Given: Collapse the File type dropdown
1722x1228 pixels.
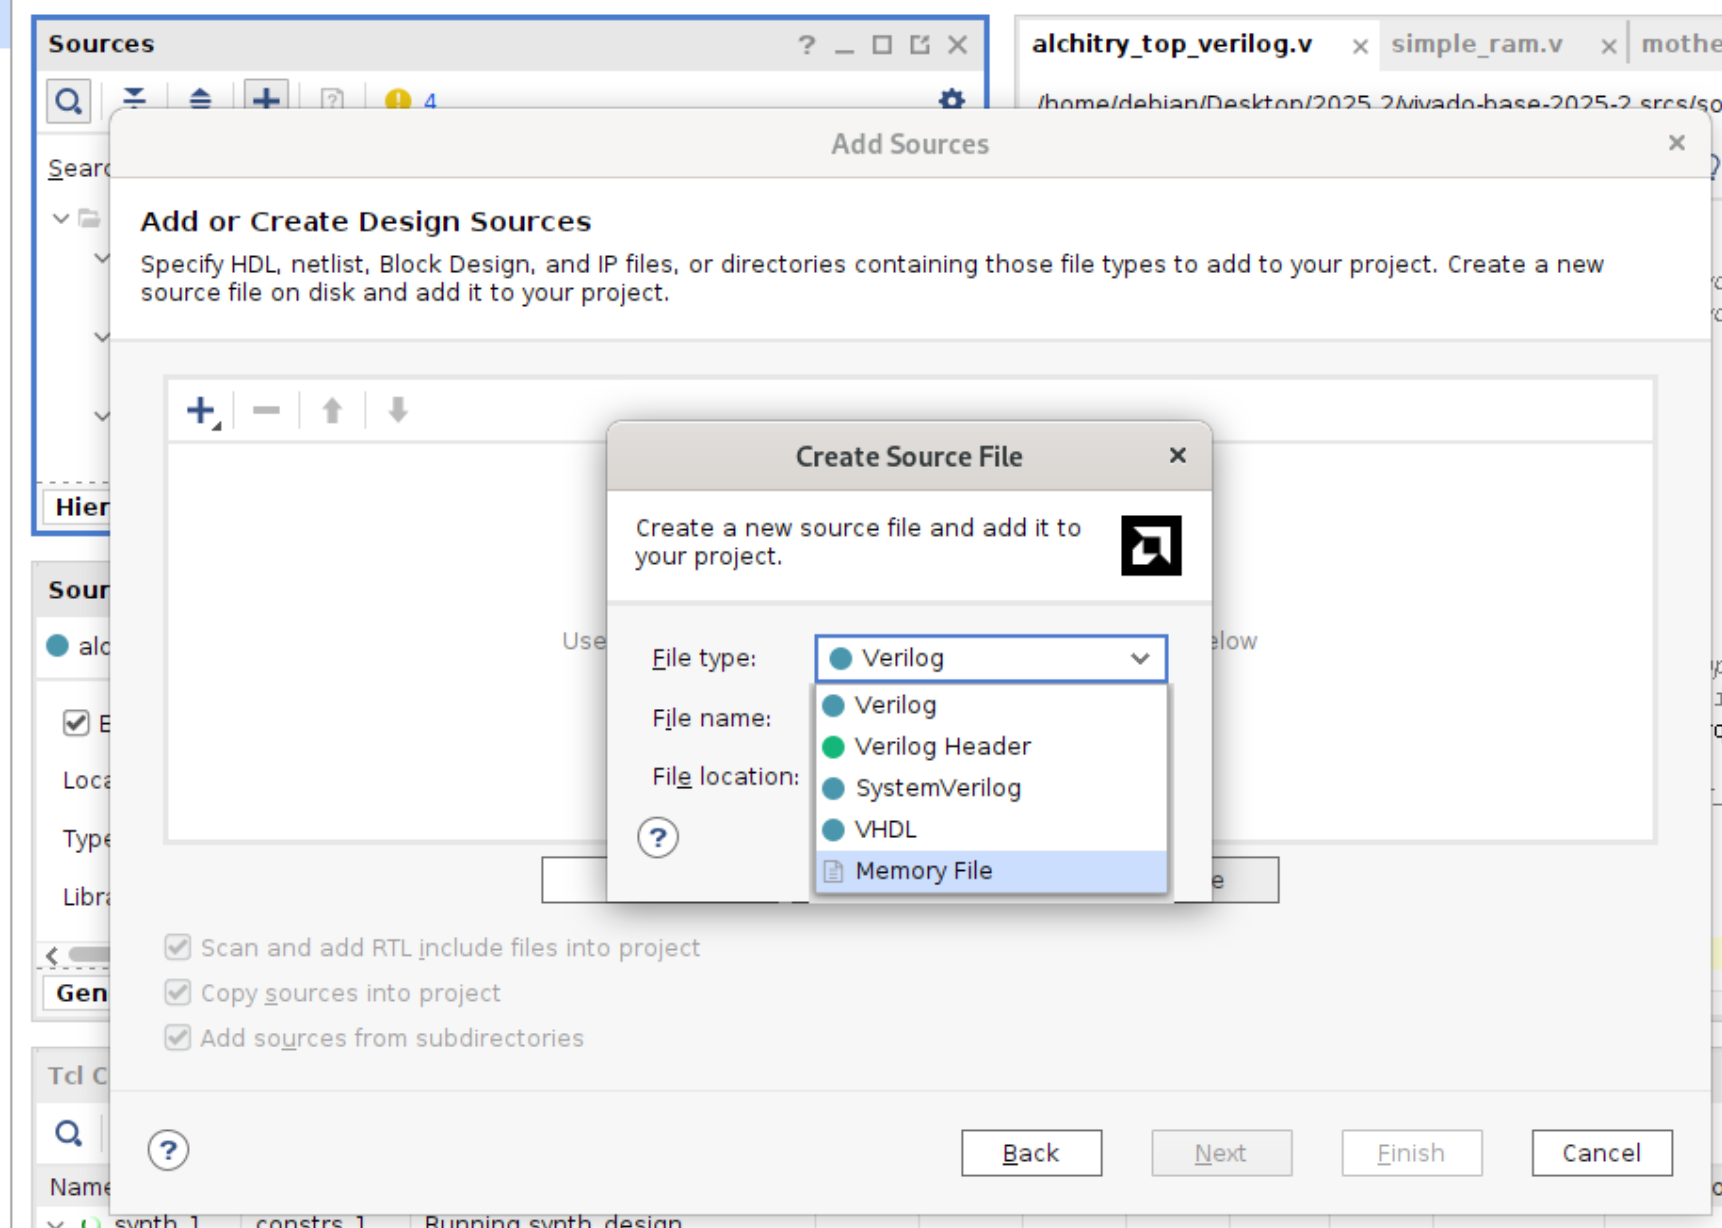Looking at the screenshot, I should coord(1139,658).
